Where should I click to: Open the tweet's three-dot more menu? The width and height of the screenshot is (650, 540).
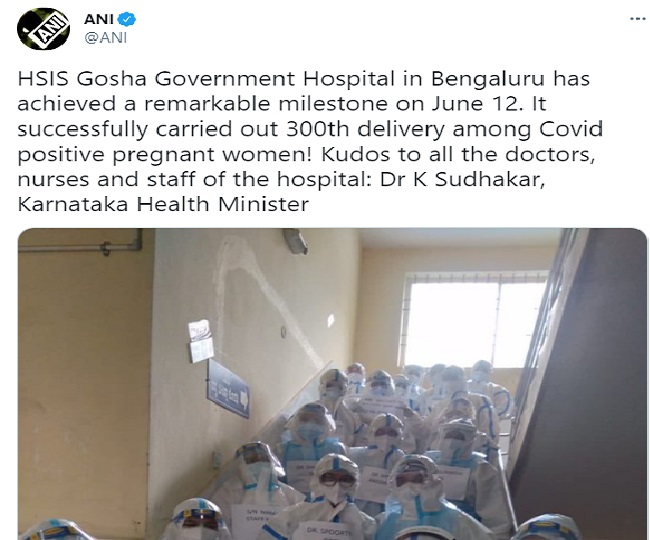pyautogui.click(x=637, y=19)
